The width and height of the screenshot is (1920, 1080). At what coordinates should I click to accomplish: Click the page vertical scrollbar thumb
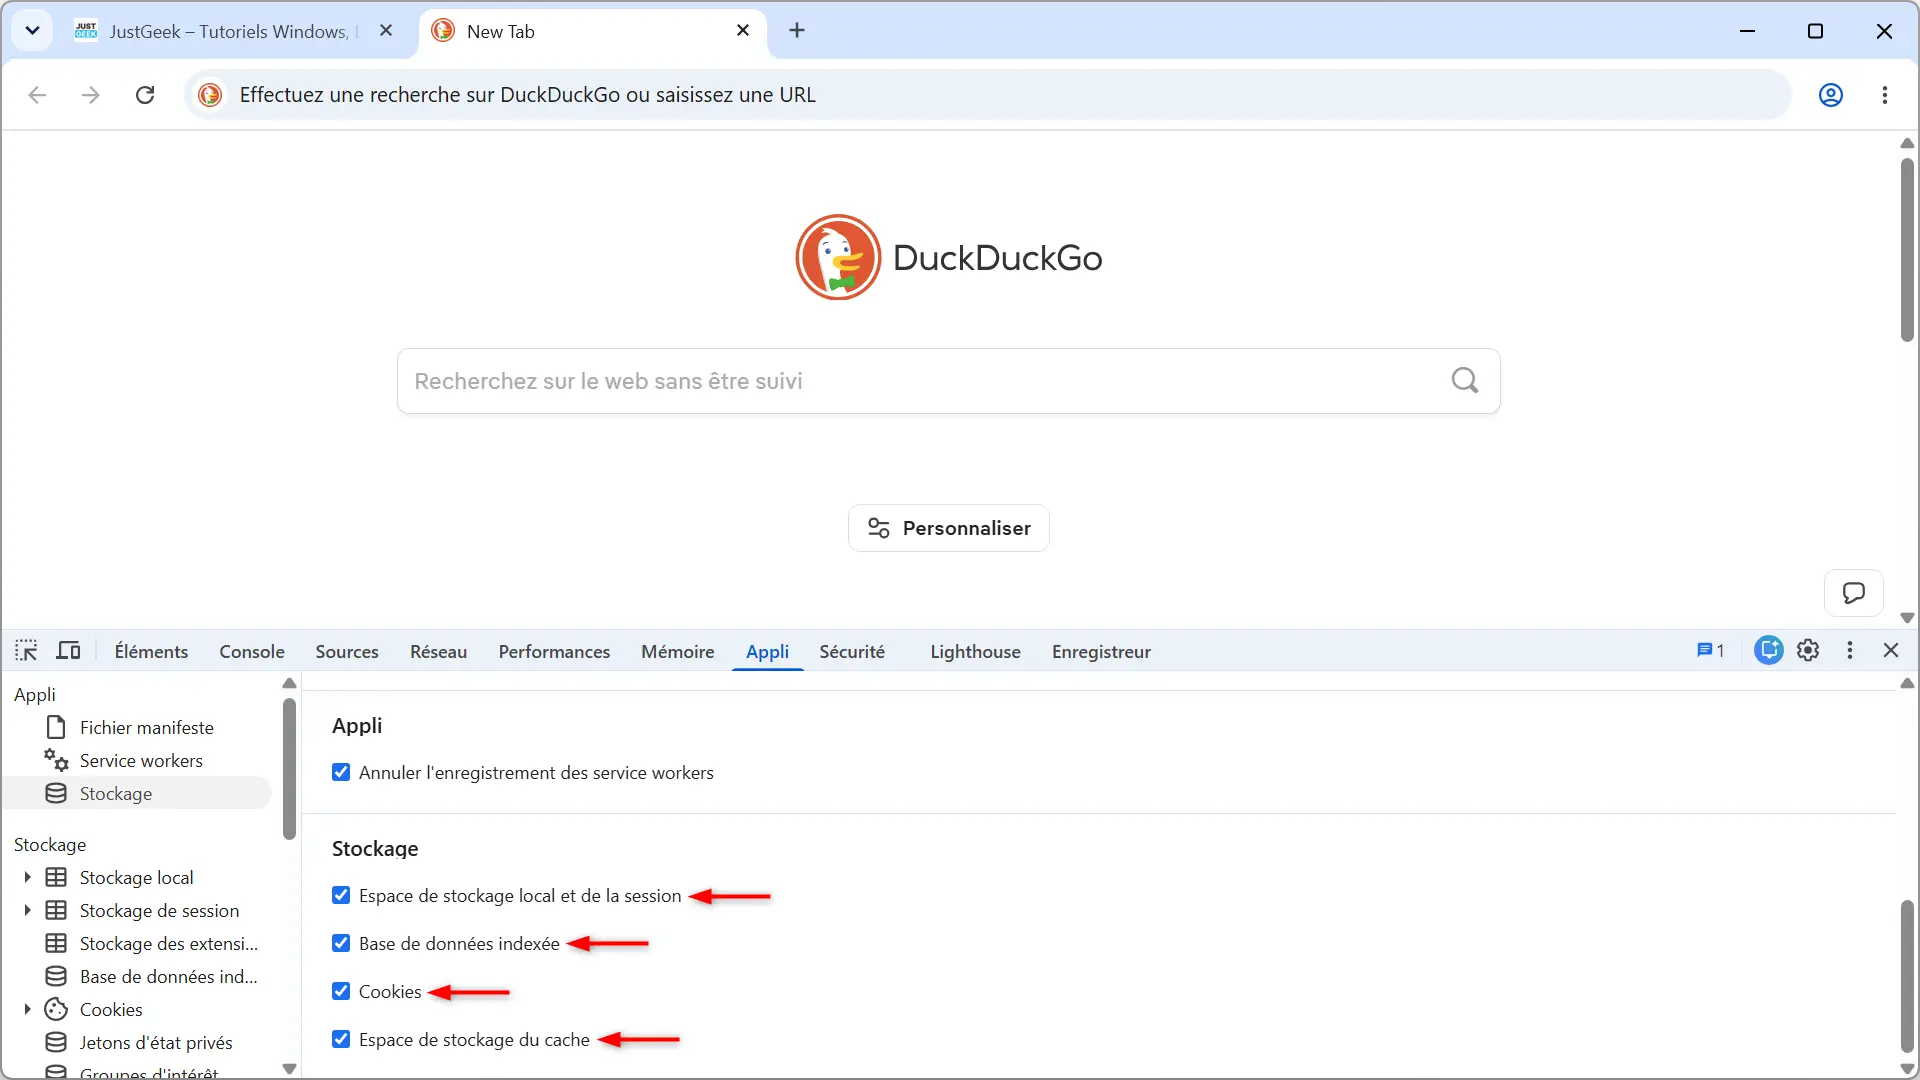click(x=1907, y=250)
